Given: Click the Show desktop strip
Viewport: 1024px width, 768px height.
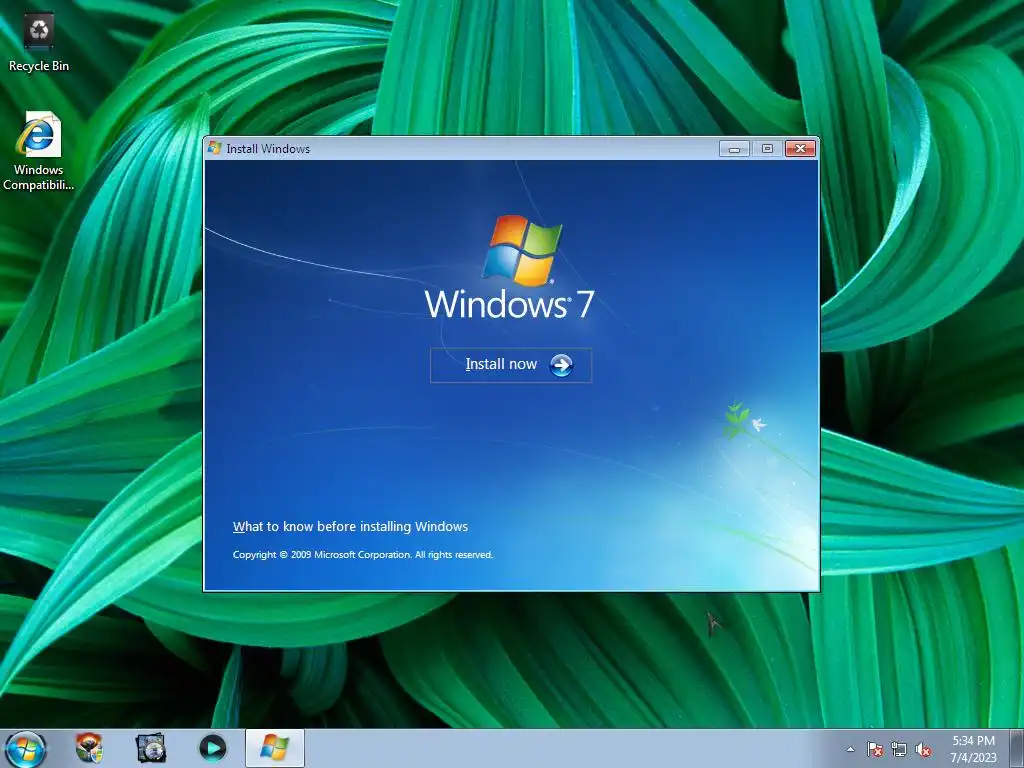Looking at the screenshot, I should [1017, 748].
